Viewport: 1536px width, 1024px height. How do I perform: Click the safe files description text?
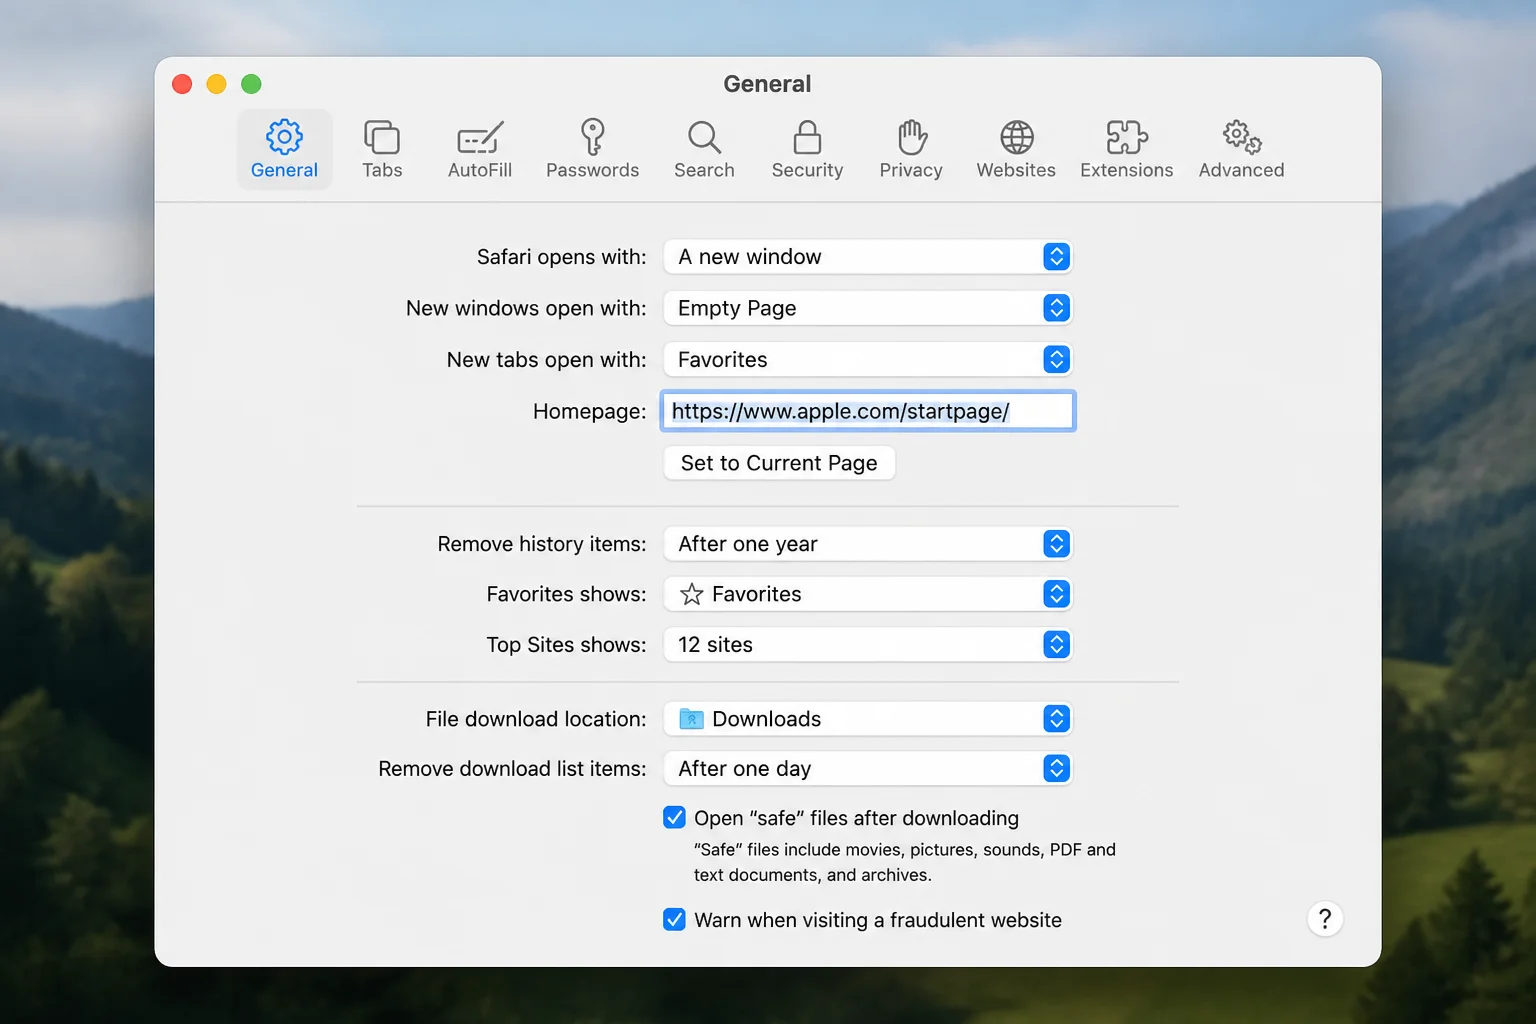click(x=904, y=862)
